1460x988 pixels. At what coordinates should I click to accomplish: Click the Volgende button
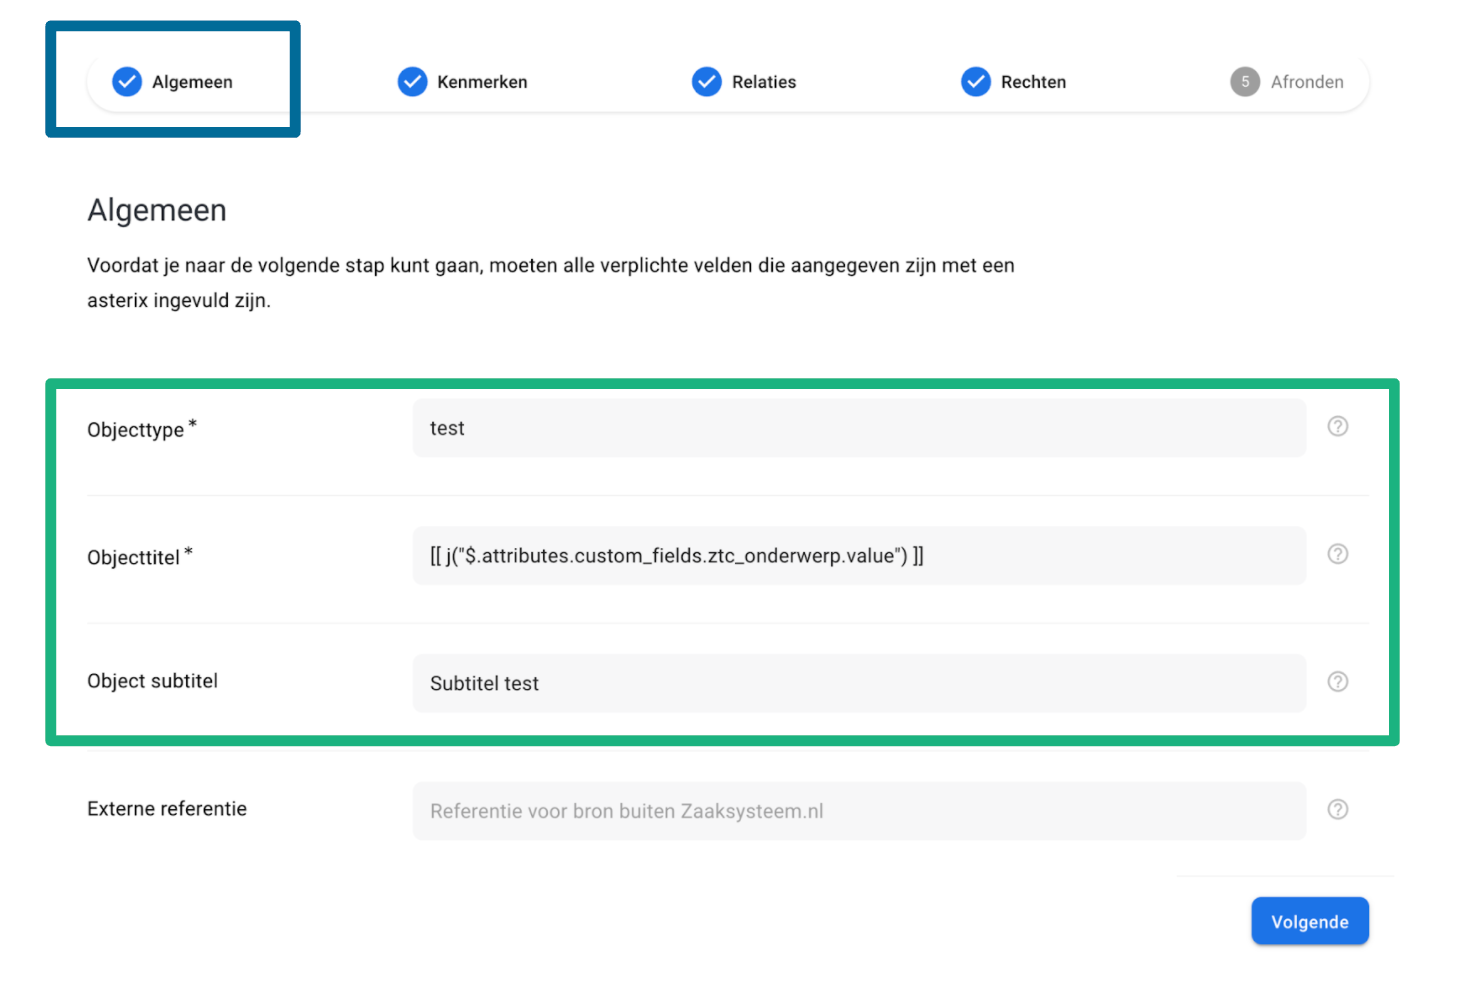click(1310, 921)
